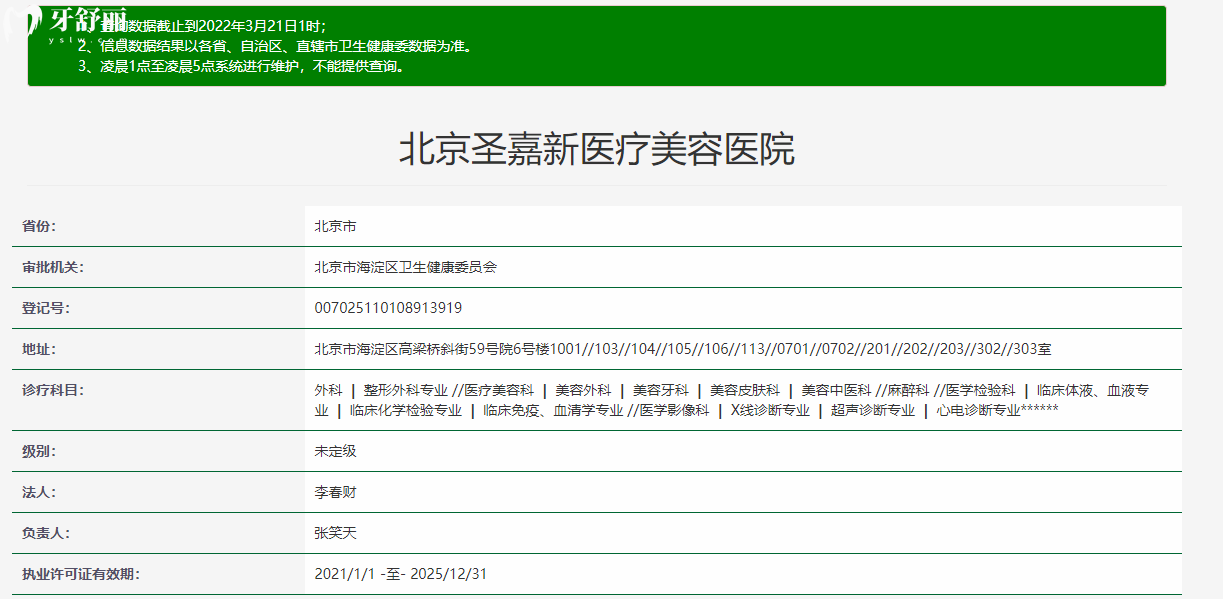Click the province value 北京市

335,226
